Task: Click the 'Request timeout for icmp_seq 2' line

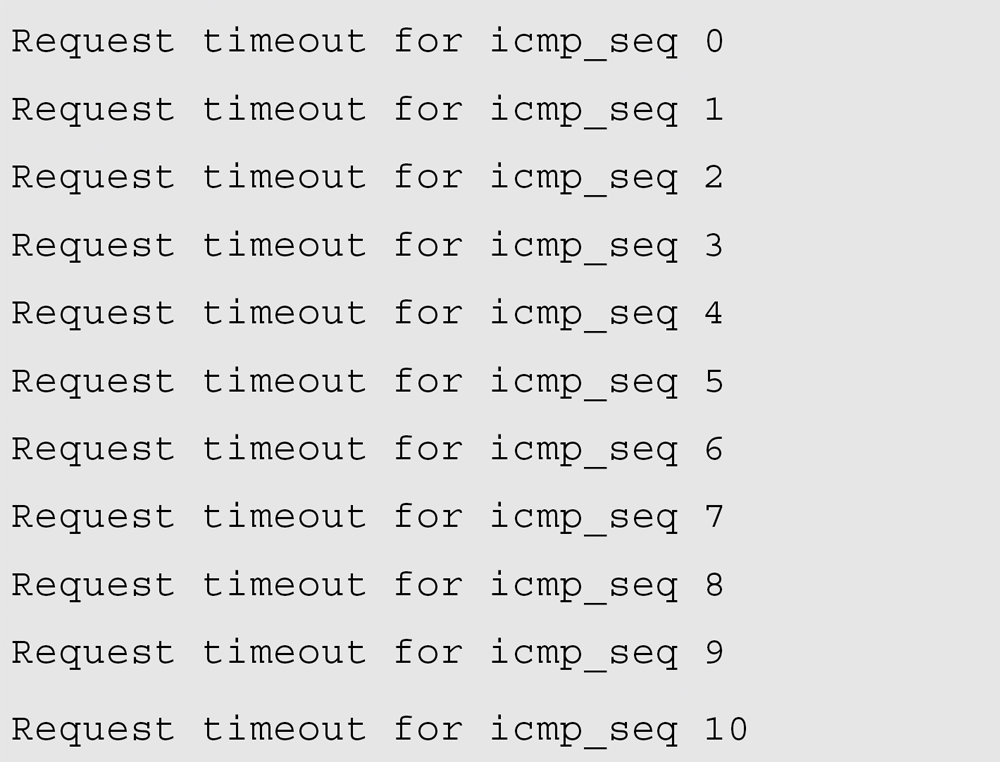Action: pos(367,179)
